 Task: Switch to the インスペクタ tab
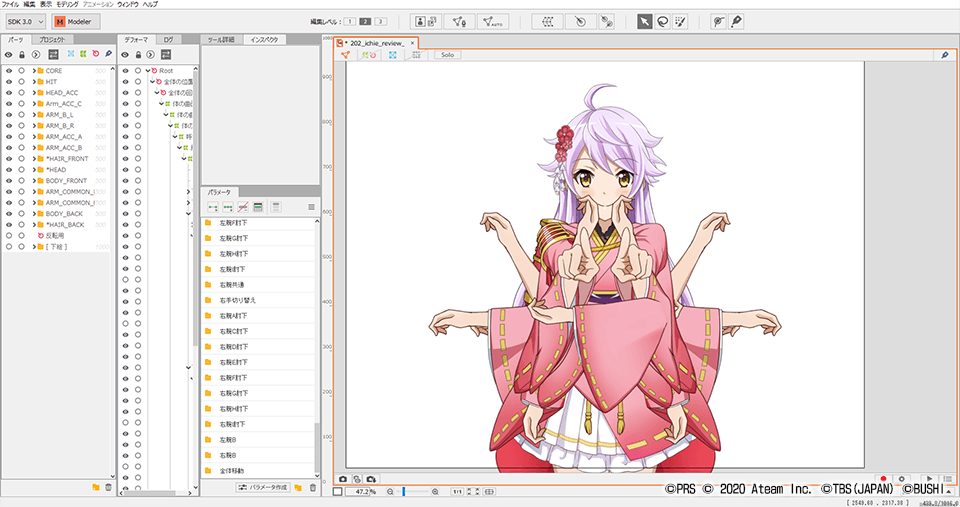point(264,39)
